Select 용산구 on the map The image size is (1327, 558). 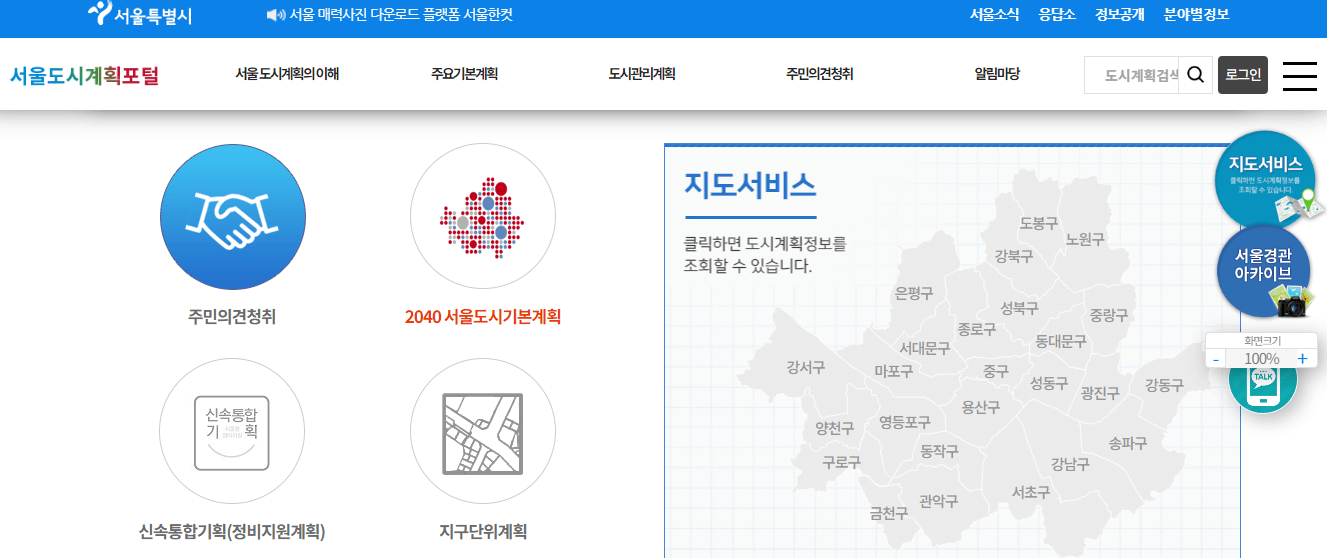coord(981,407)
